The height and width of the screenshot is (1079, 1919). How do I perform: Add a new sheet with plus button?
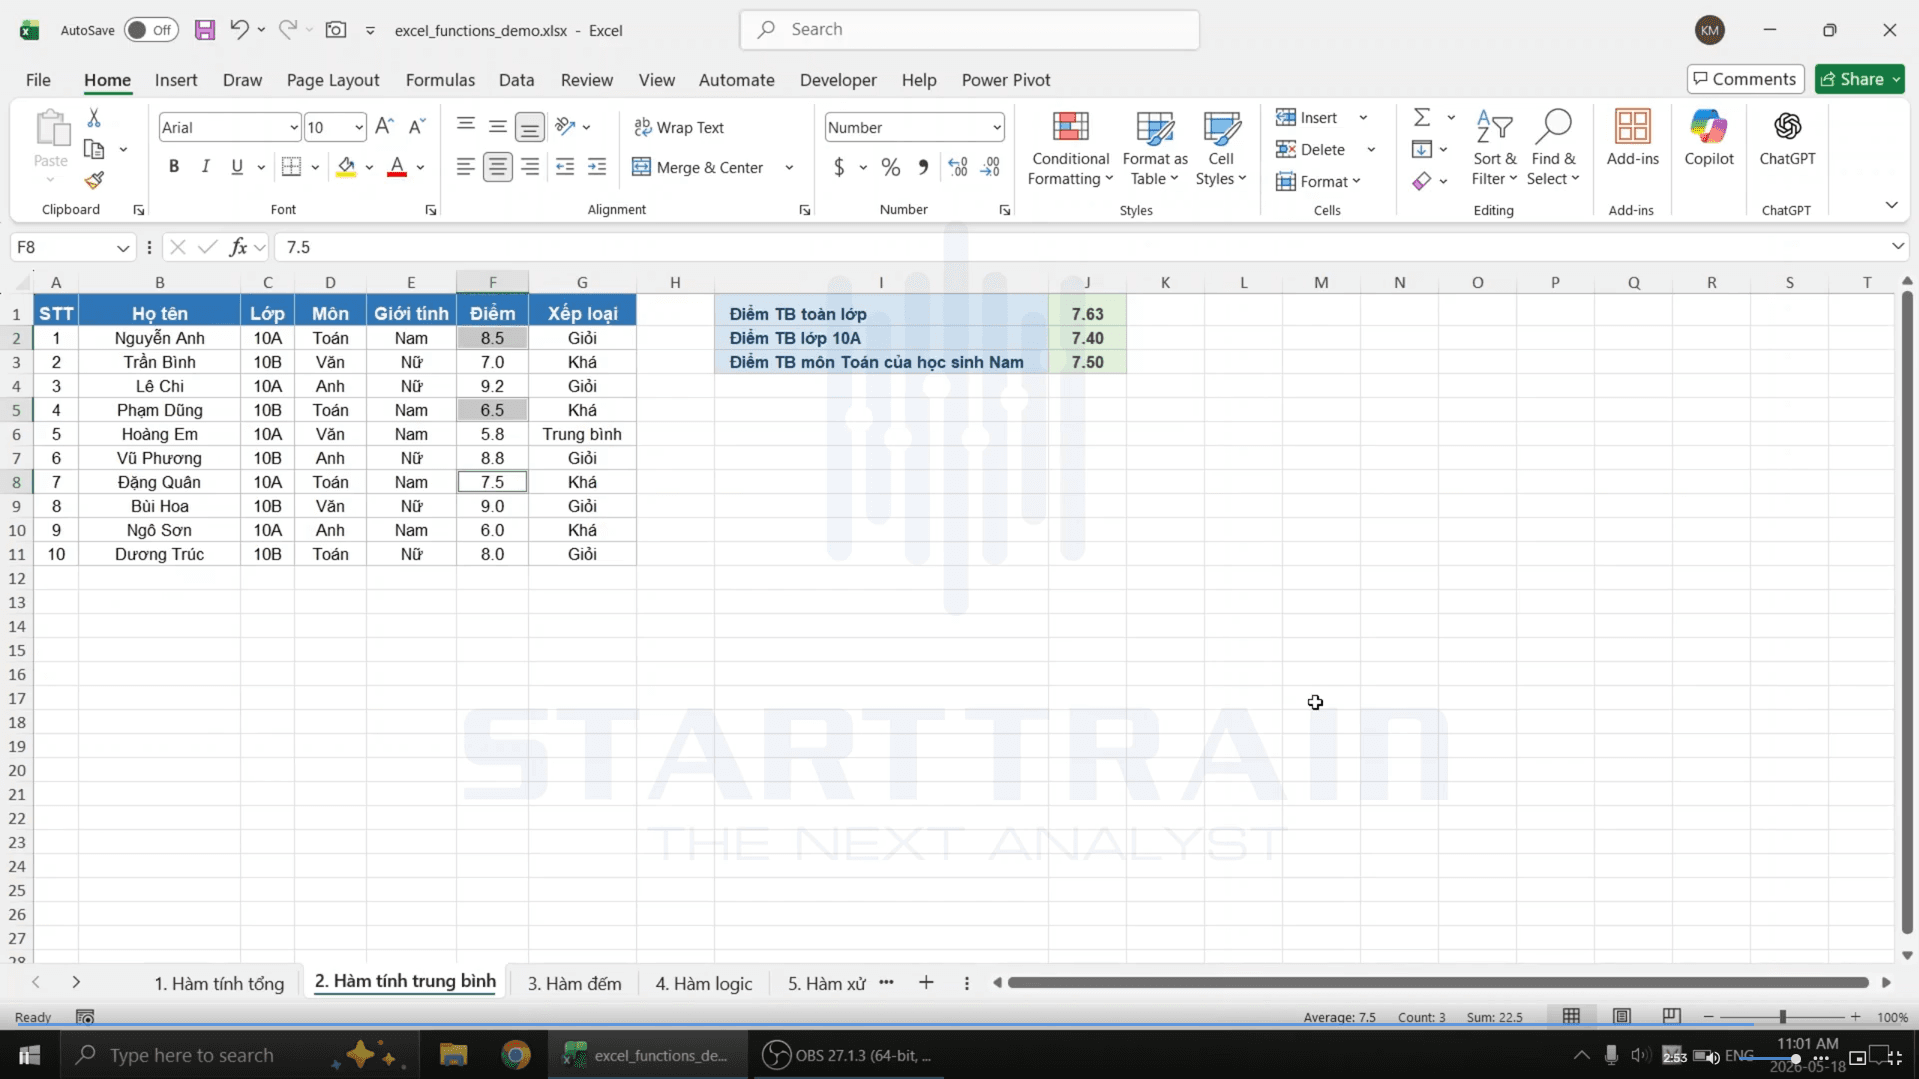tap(926, 982)
